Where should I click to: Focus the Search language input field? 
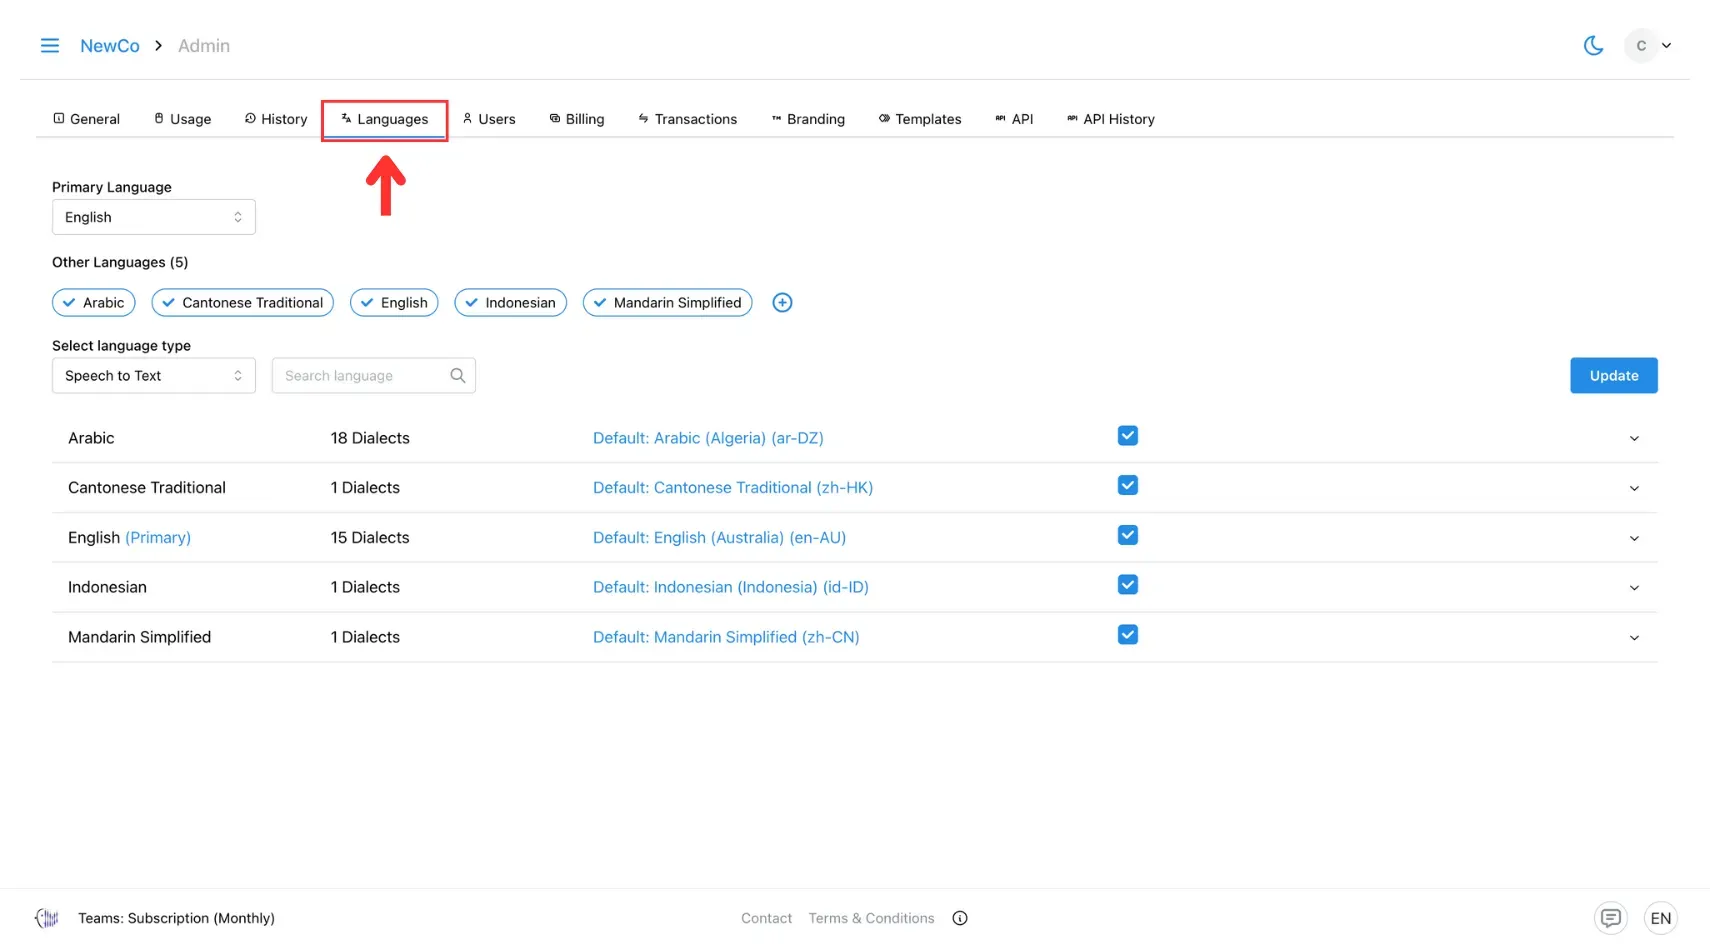[x=374, y=376]
